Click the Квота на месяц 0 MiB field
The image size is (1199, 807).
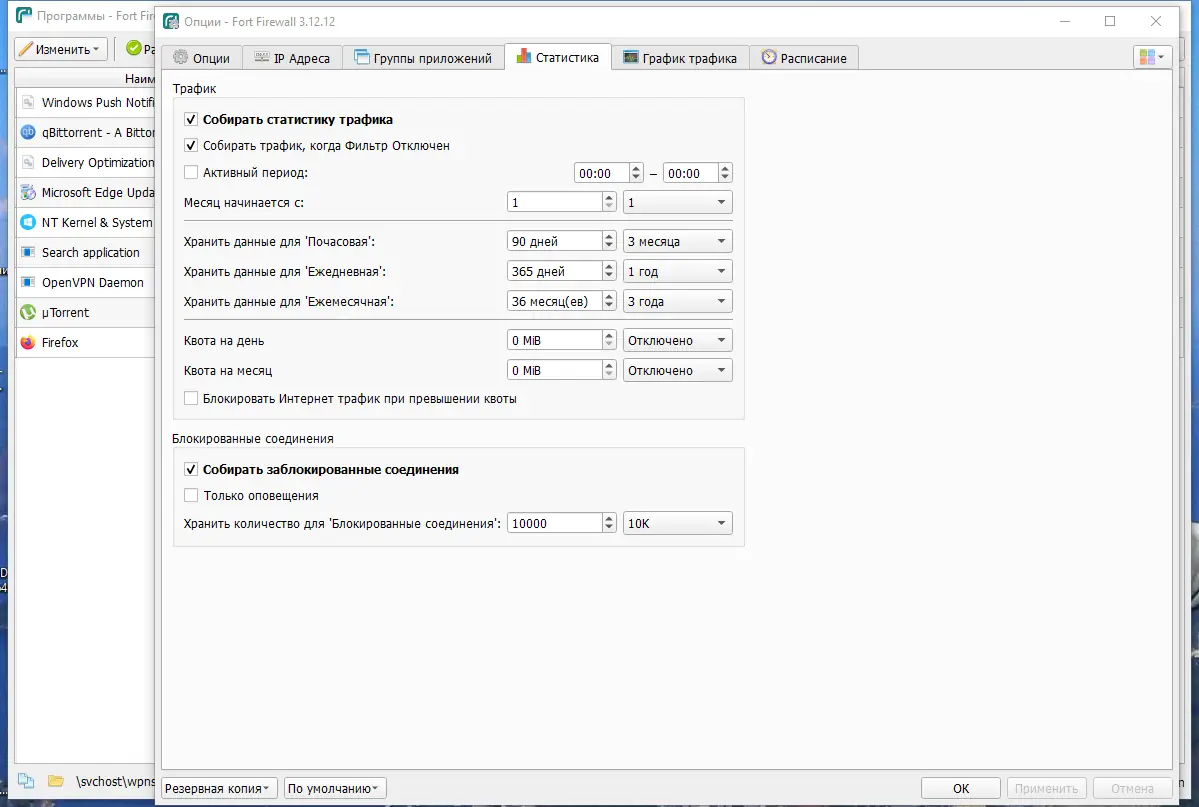click(555, 370)
